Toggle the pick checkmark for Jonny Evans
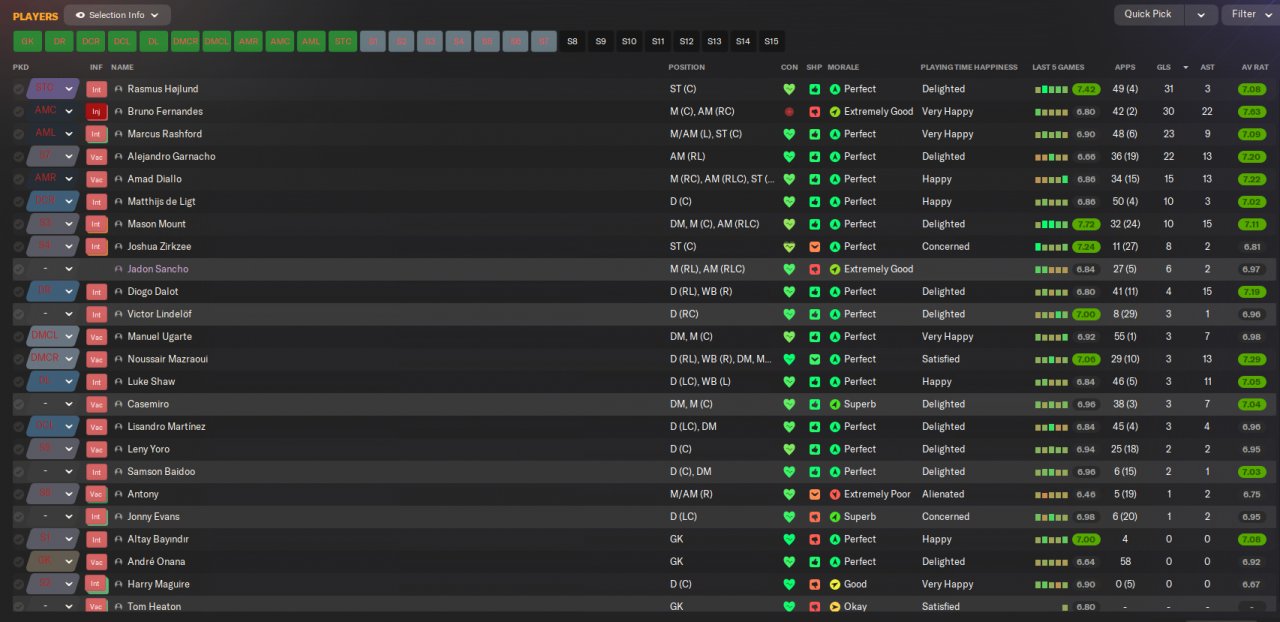 (x=18, y=517)
